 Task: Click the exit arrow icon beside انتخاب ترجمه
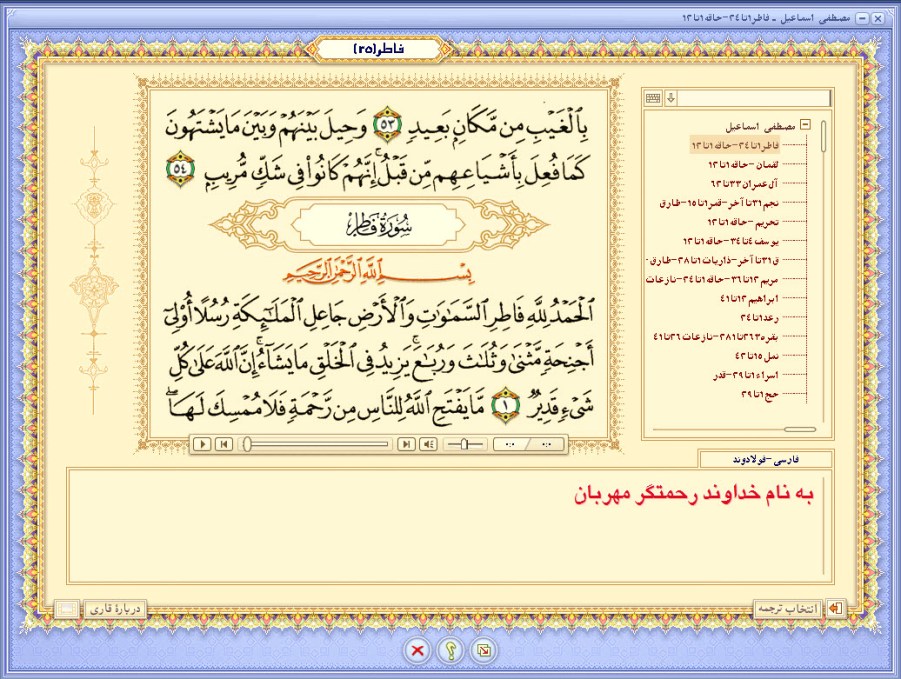click(835, 609)
